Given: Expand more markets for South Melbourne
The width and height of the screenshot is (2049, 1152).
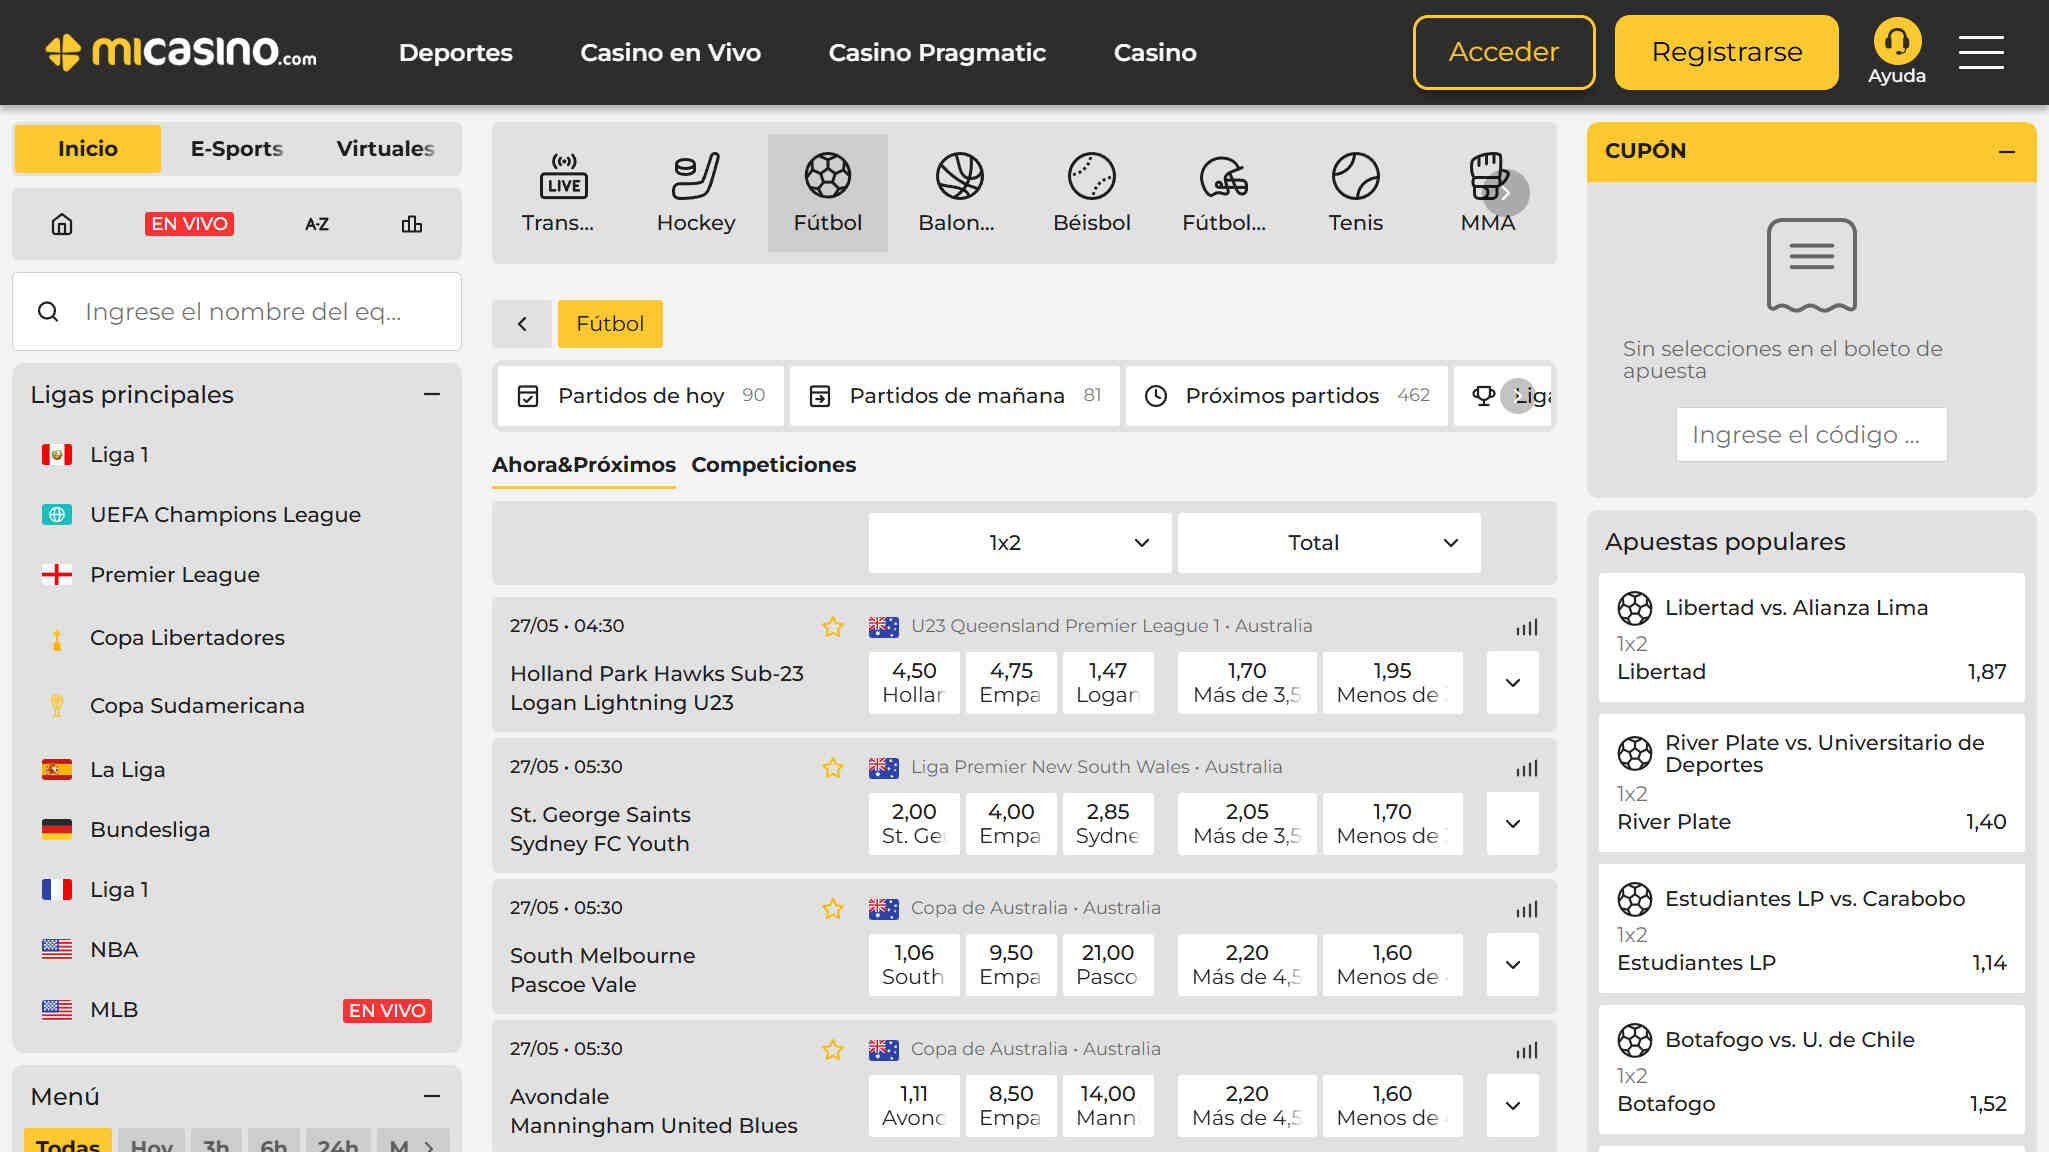Looking at the screenshot, I should point(1512,965).
